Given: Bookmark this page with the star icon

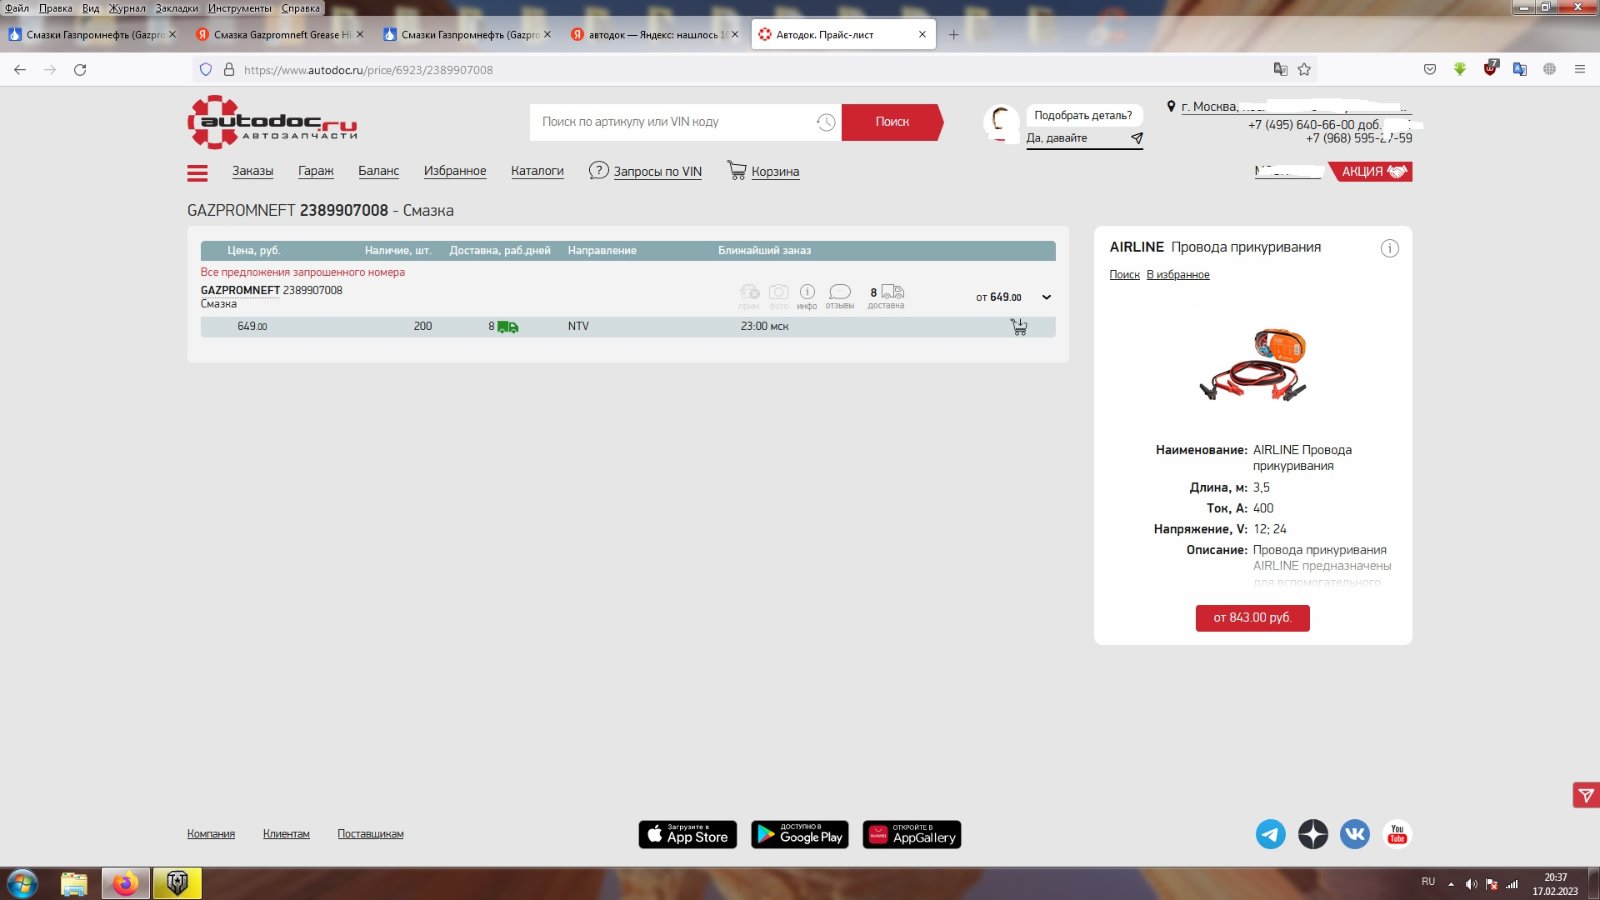Looking at the screenshot, I should tap(1304, 69).
